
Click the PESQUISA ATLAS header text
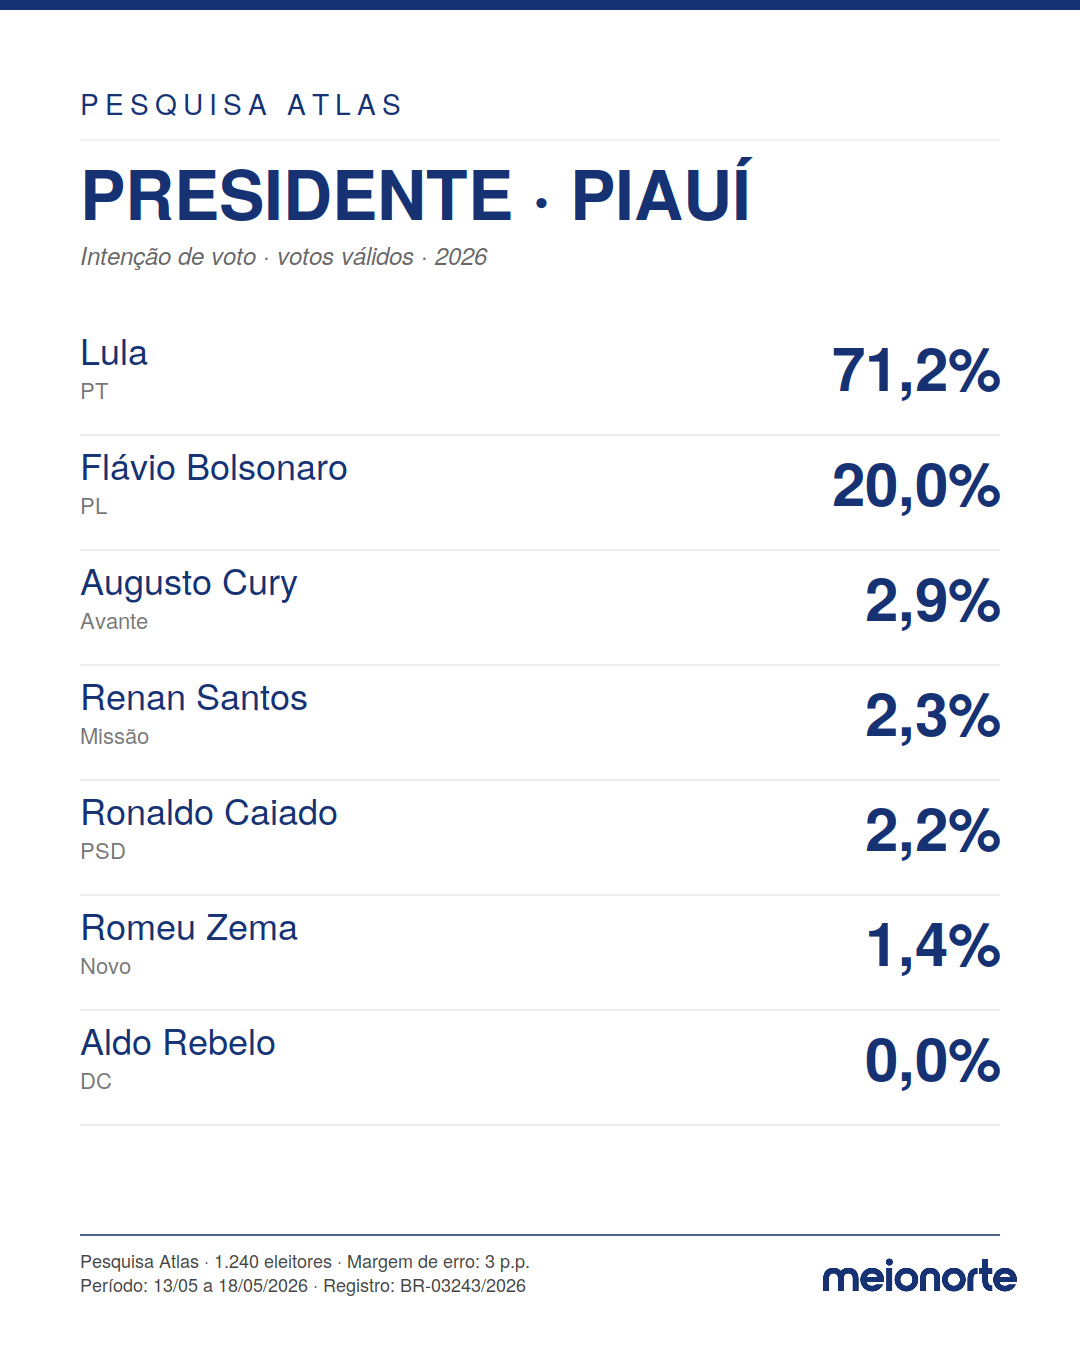pos(241,105)
